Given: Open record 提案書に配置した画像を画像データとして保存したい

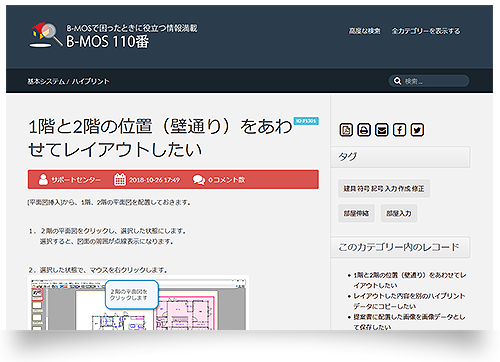Looking at the screenshot, I should [x=409, y=322].
